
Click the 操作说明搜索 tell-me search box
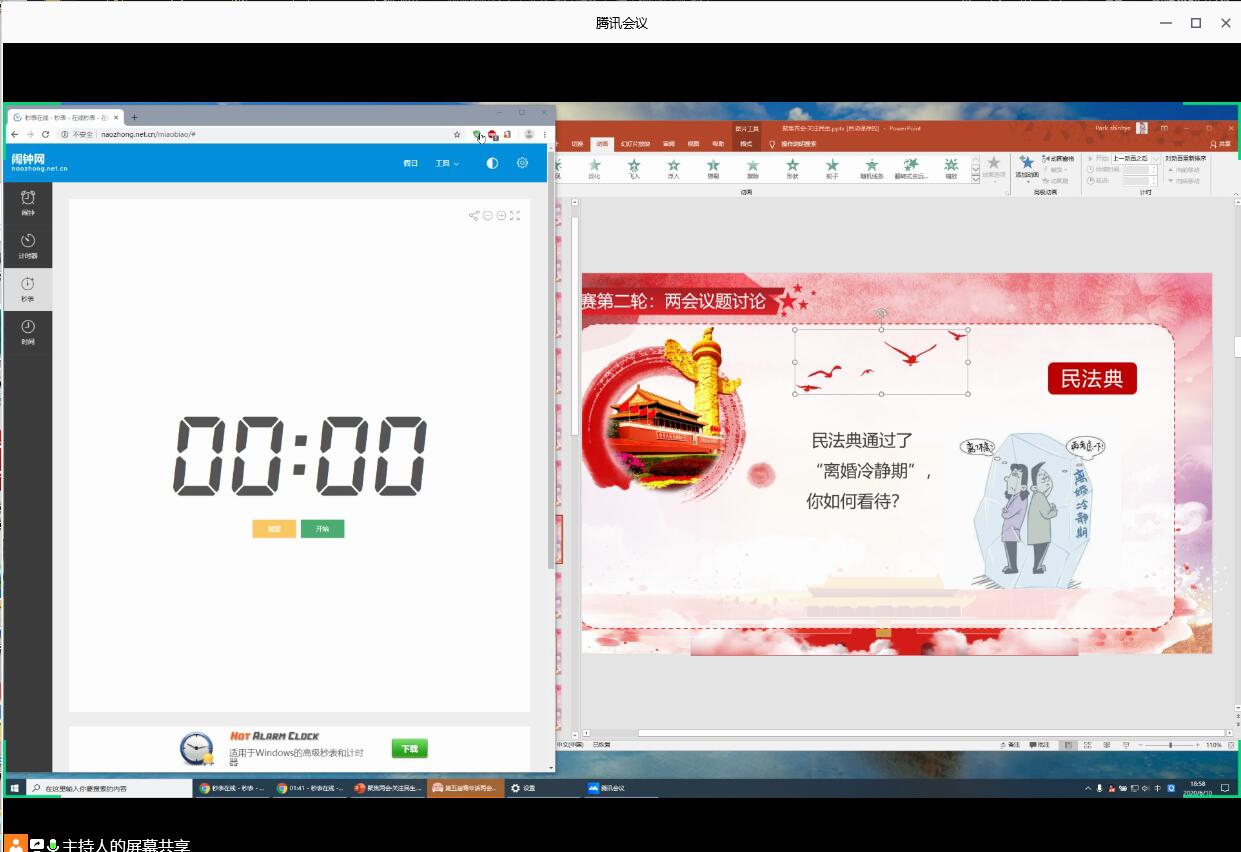point(798,144)
